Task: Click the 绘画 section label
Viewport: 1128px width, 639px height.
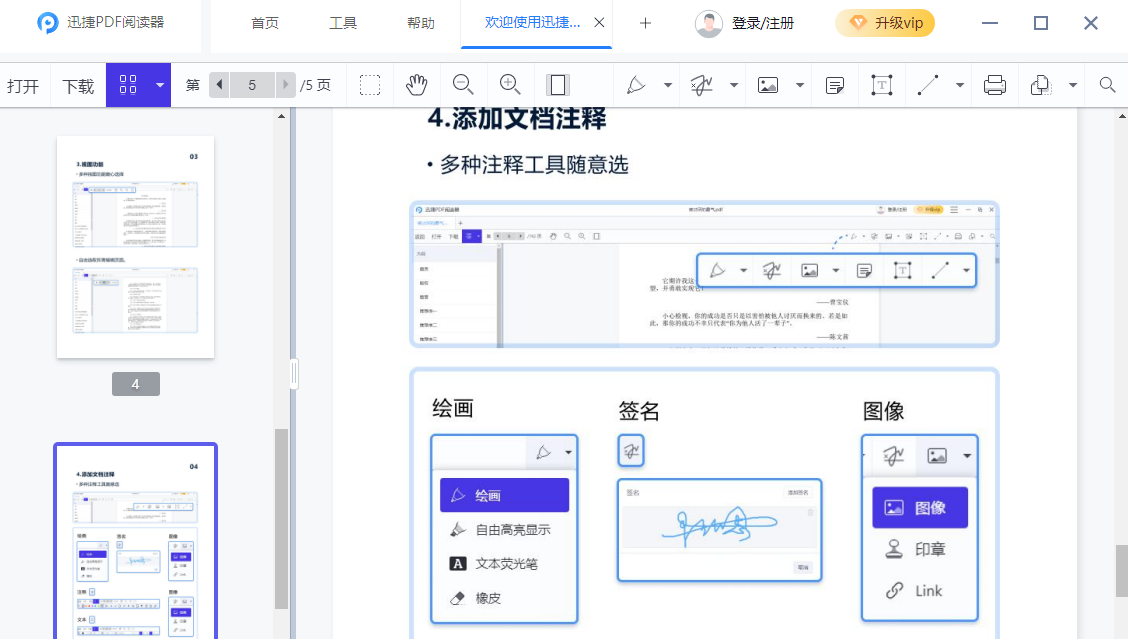Action: click(x=452, y=408)
